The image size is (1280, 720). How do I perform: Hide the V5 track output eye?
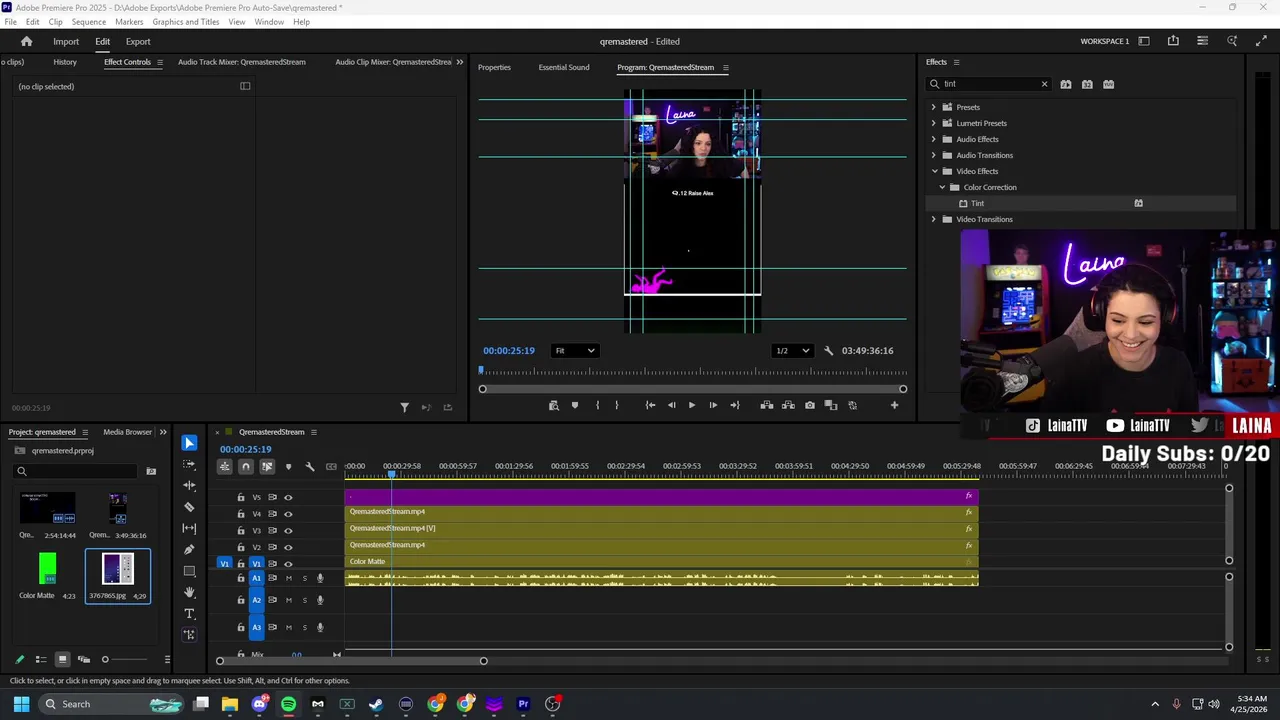tap(288, 497)
